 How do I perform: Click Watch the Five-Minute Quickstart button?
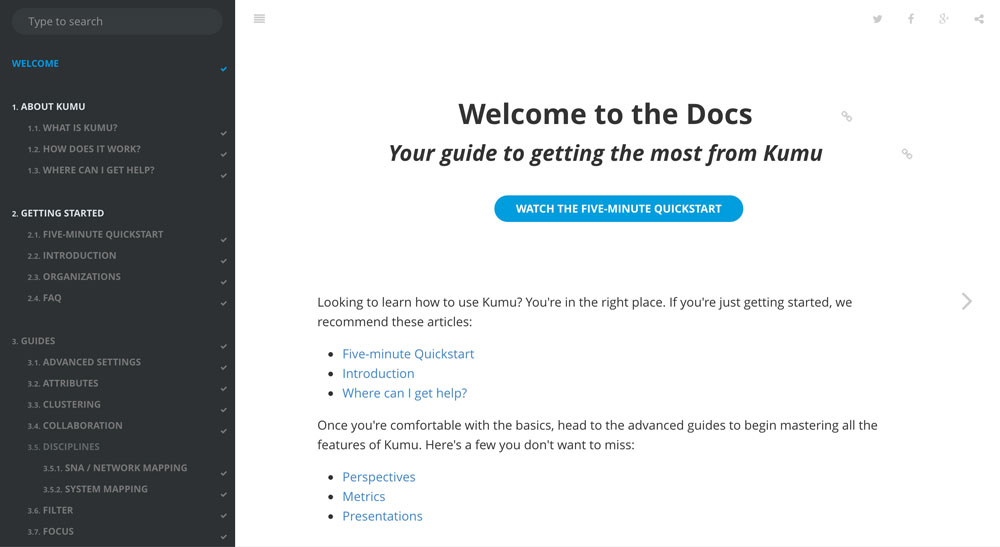click(x=618, y=208)
